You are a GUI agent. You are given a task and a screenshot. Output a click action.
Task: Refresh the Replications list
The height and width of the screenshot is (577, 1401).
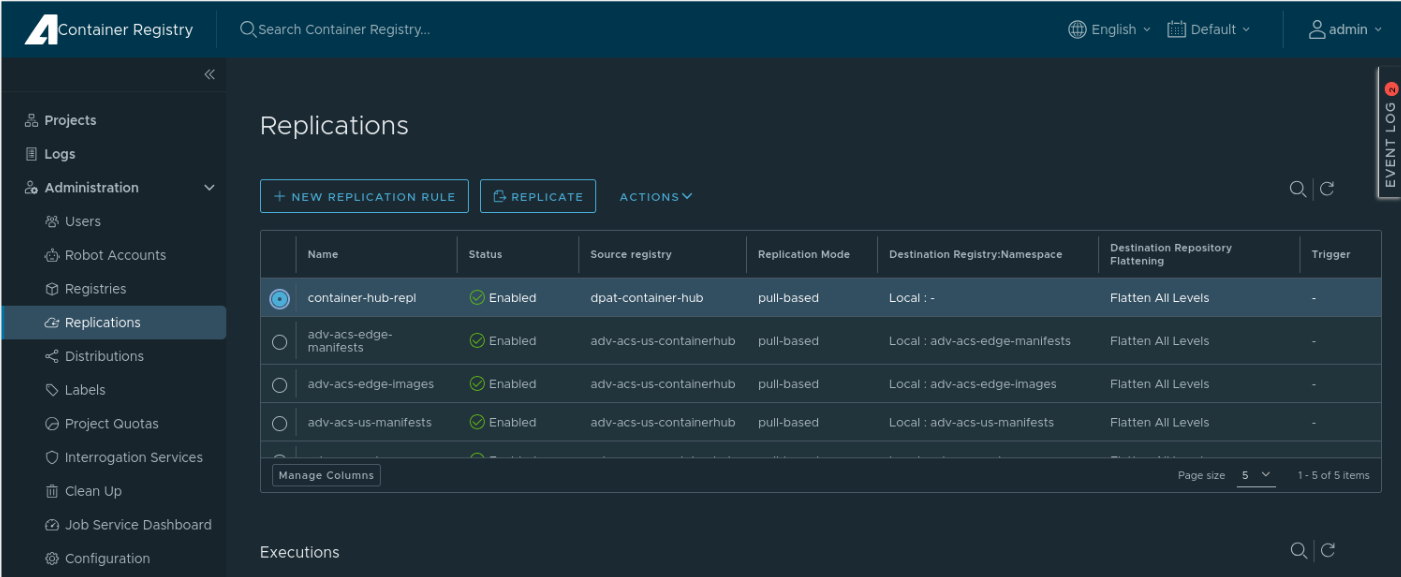pyautogui.click(x=1327, y=189)
